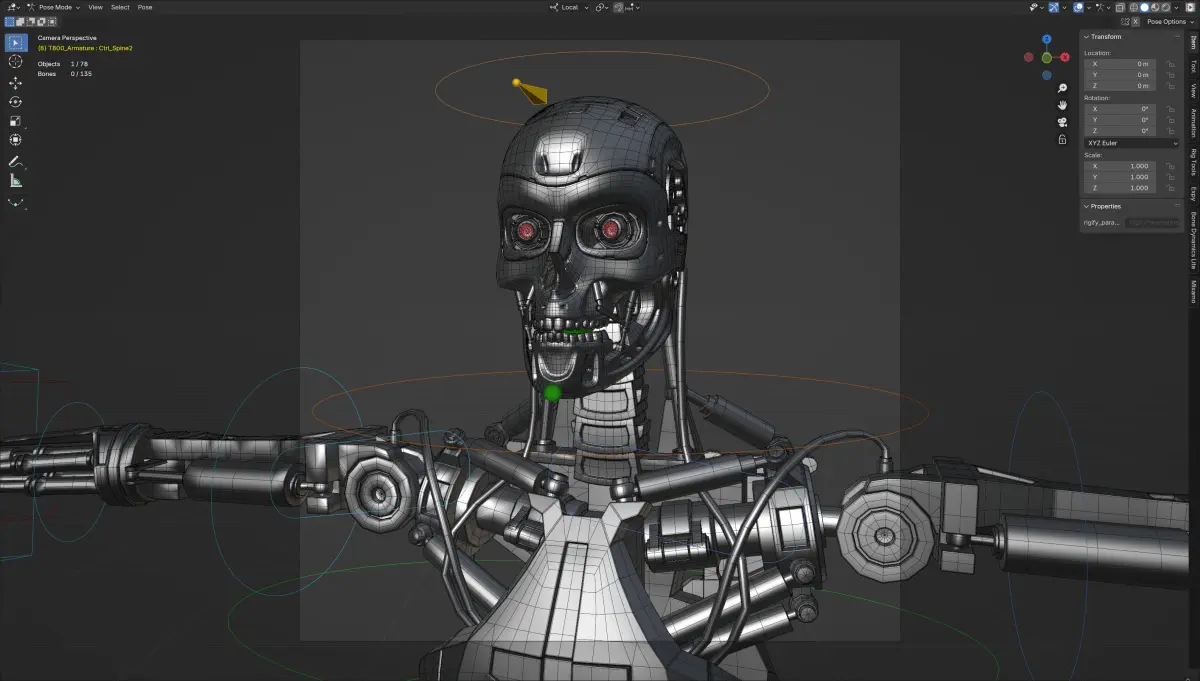Select the Measure tool
The height and width of the screenshot is (681, 1200).
pyautogui.click(x=16, y=181)
